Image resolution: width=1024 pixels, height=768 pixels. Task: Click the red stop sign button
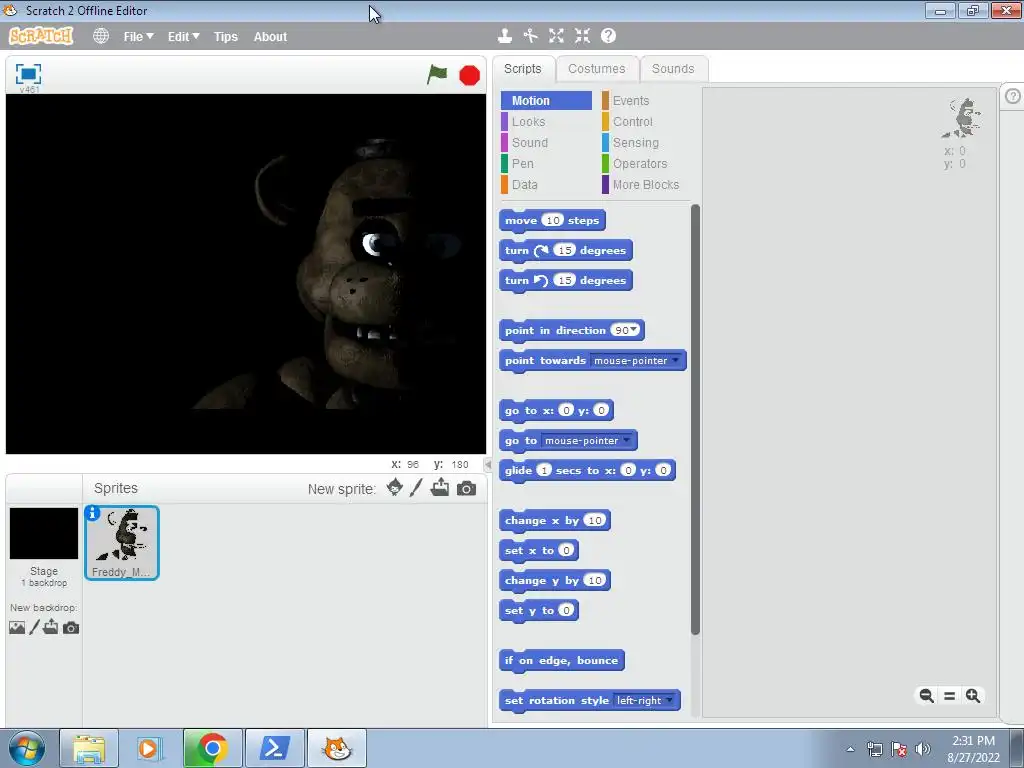(469, 76)
